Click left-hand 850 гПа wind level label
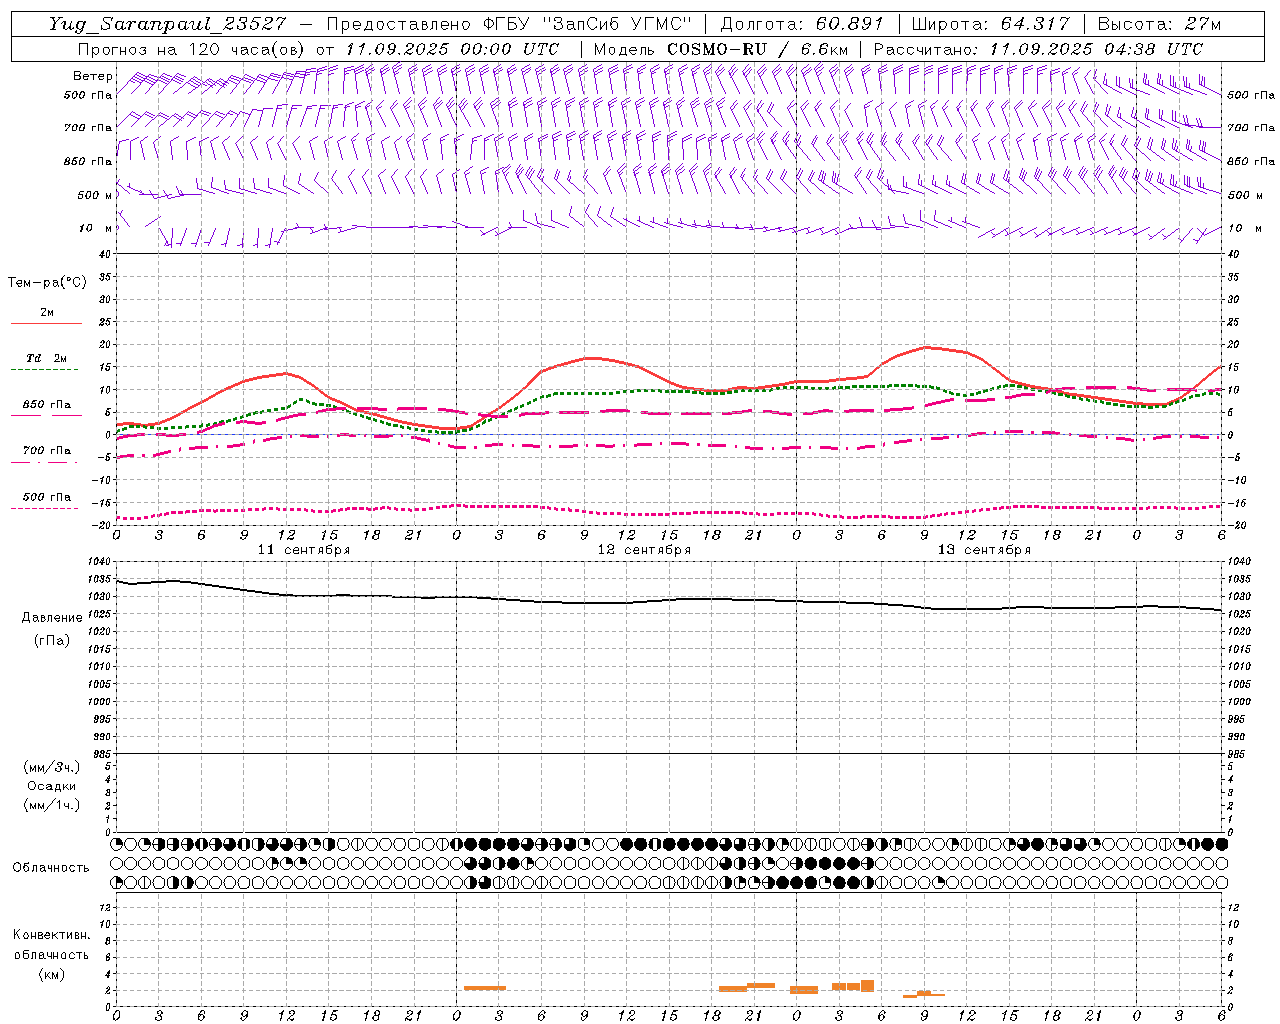Image resolution: width=1280 pixels, height=1024 pixels. pyautogui.click(x=88, y=161)
